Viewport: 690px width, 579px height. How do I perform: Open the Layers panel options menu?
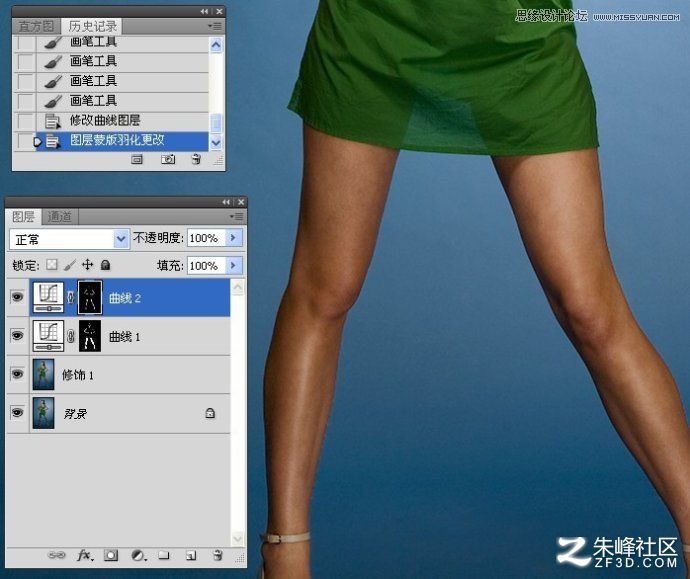tap(237, 216)
